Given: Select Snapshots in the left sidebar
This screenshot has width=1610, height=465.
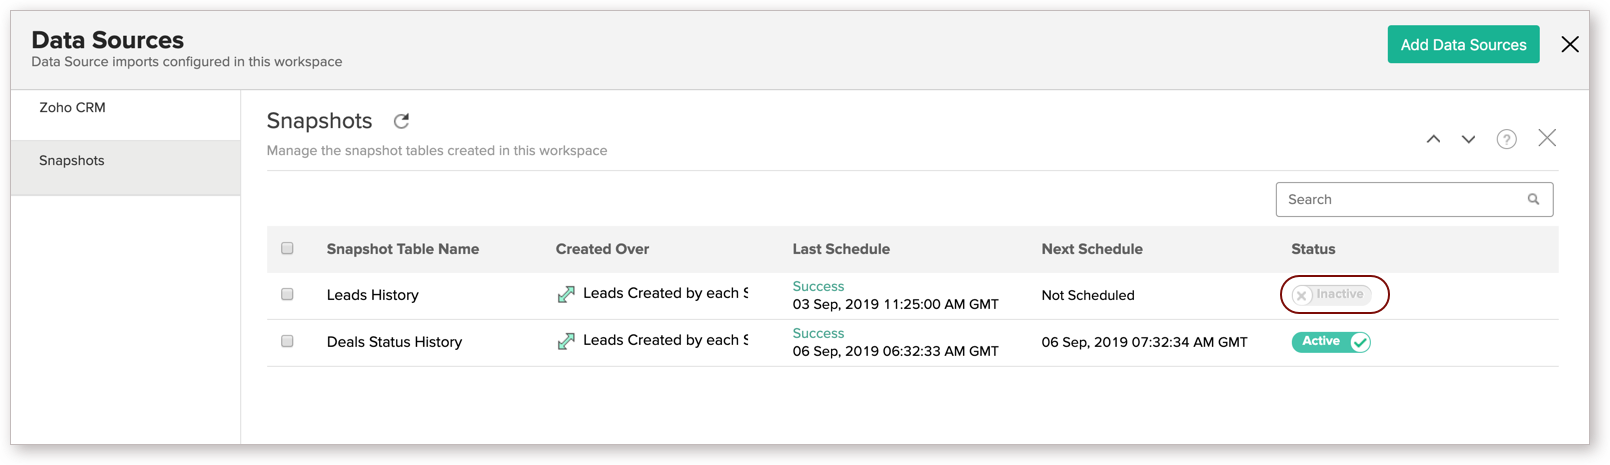Looking at the screenshot, I should [x=72, y=161].
